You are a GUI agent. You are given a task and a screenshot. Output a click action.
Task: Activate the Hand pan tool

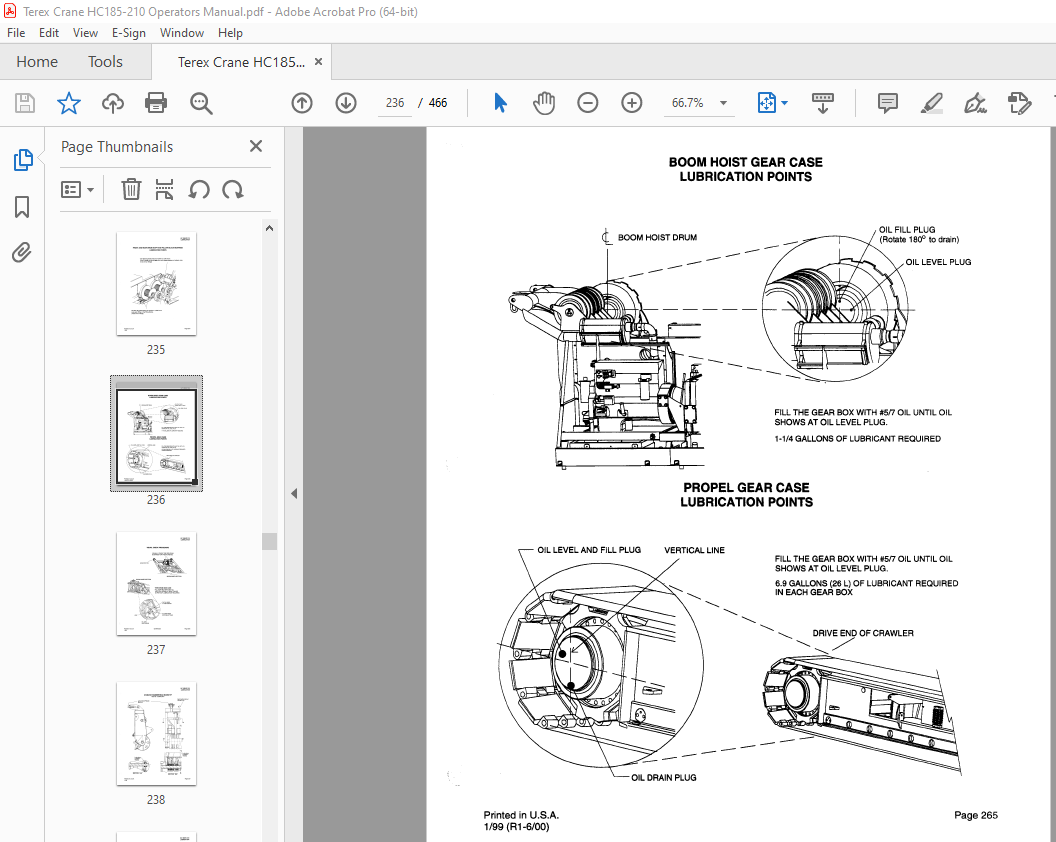tap(544, 103)
